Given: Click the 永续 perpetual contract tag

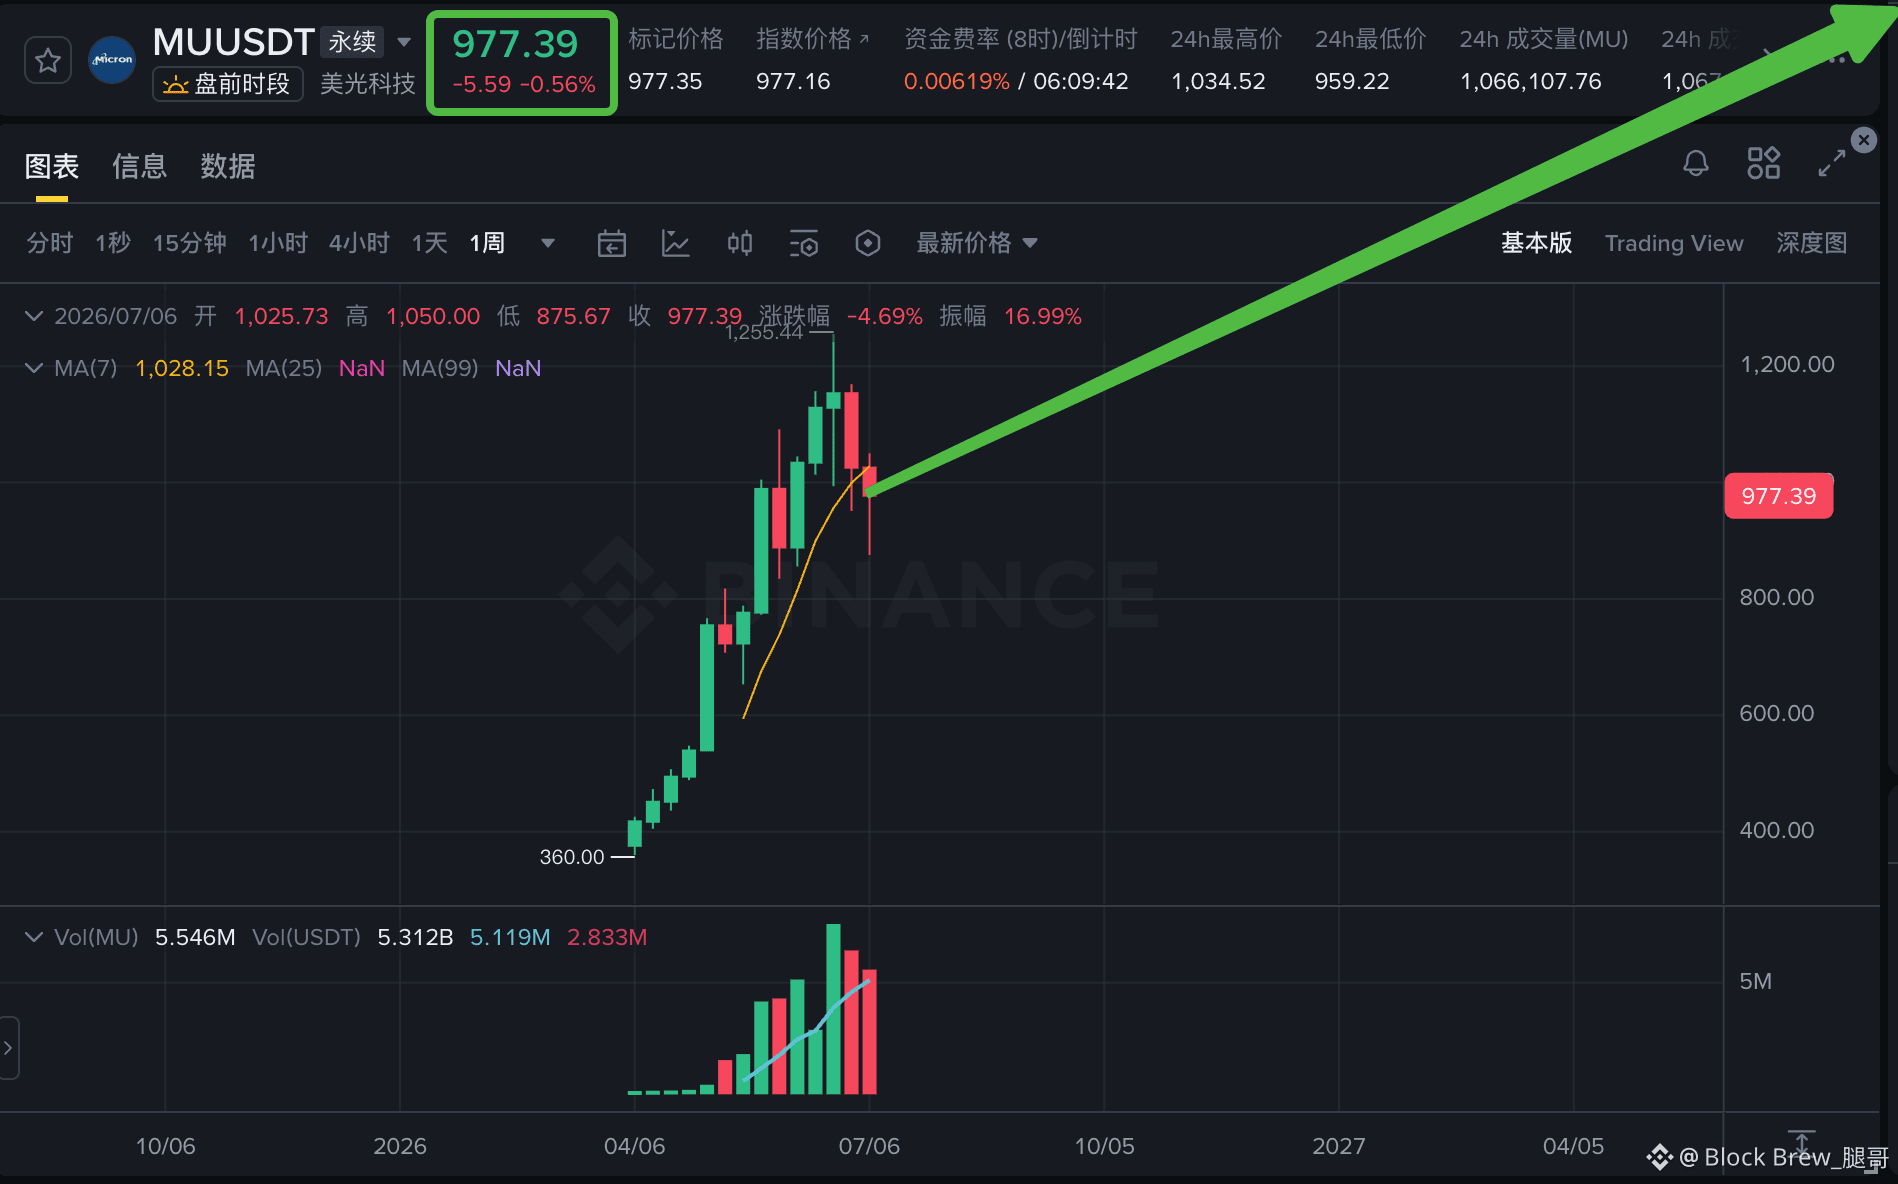Looking at the screenshot, I should [353, 42].
